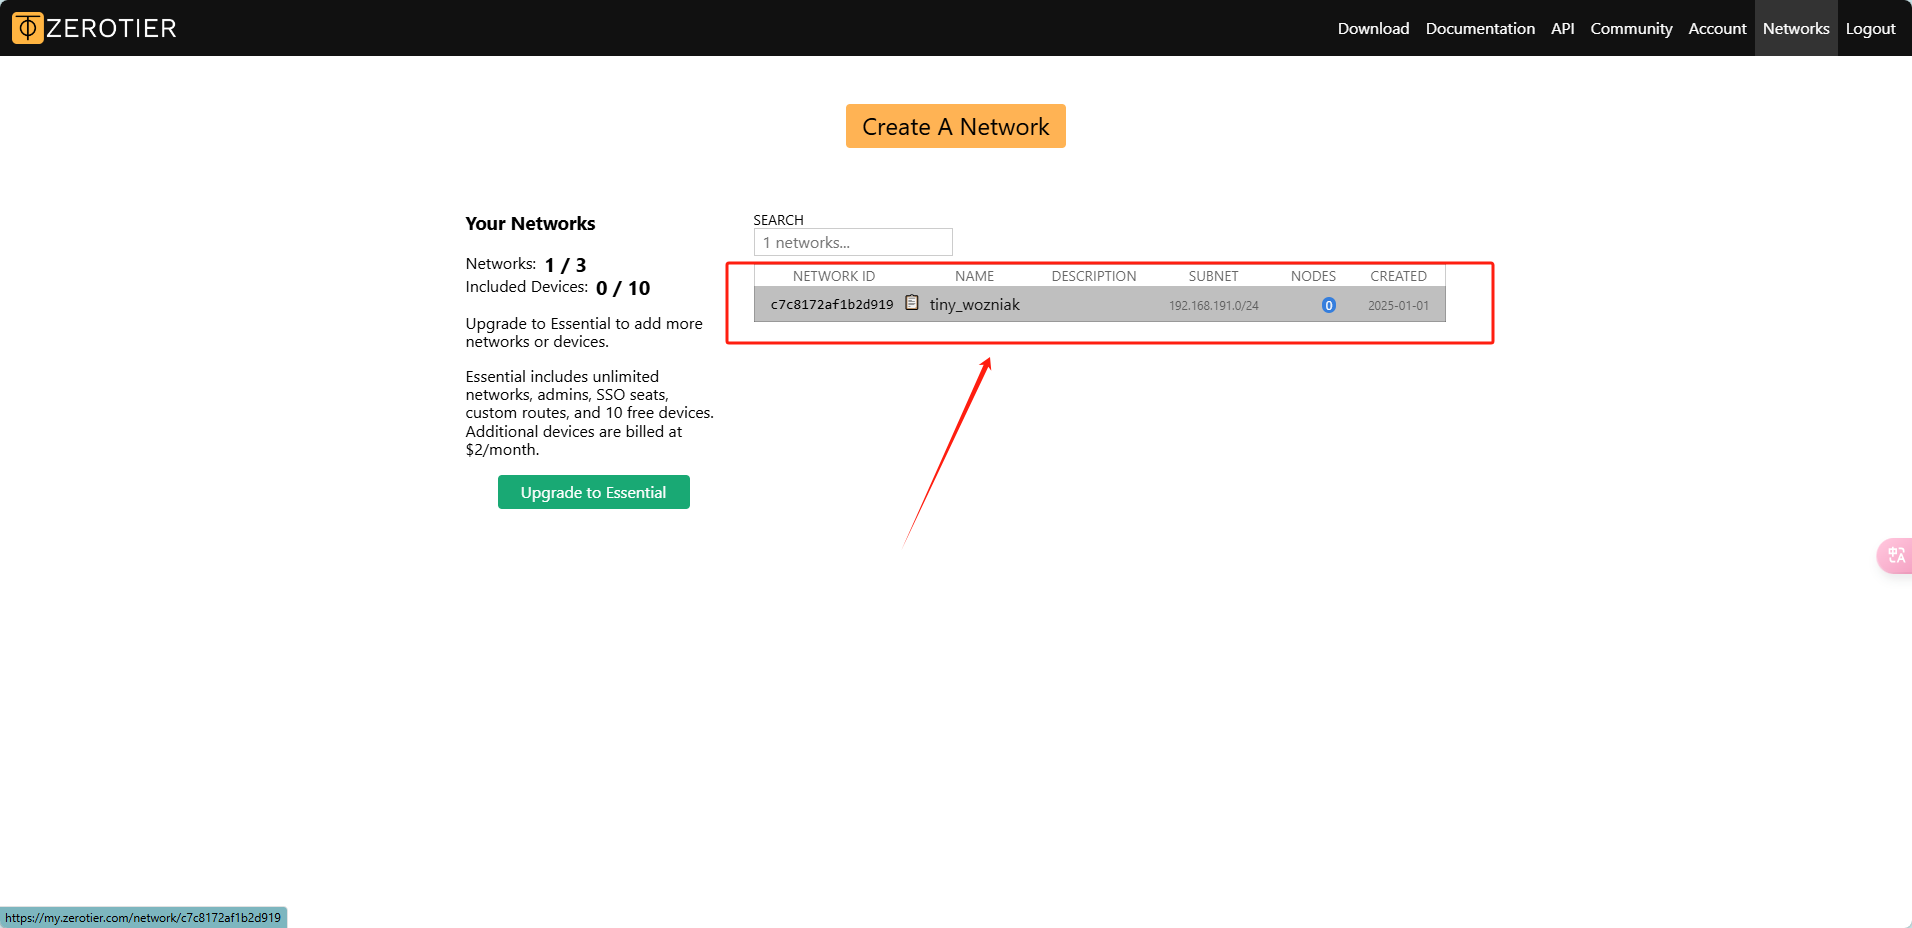The image size is (1912, 928).
Task: Click the included devices count 0 / 10
Action: (623, 288)
